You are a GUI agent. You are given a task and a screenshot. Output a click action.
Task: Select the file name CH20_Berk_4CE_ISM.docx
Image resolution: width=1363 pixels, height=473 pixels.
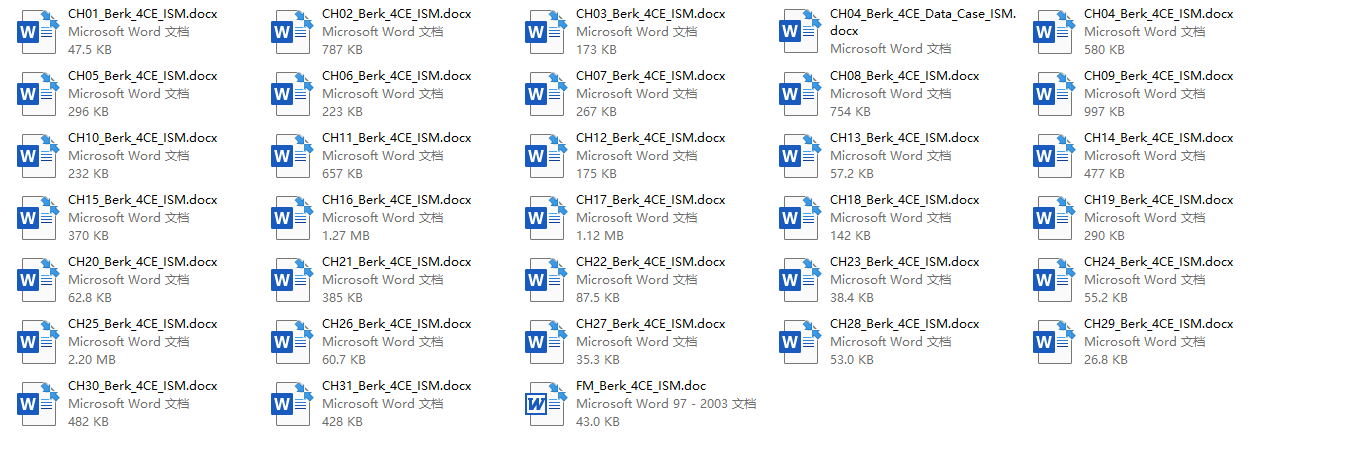[x=143, y=262]
